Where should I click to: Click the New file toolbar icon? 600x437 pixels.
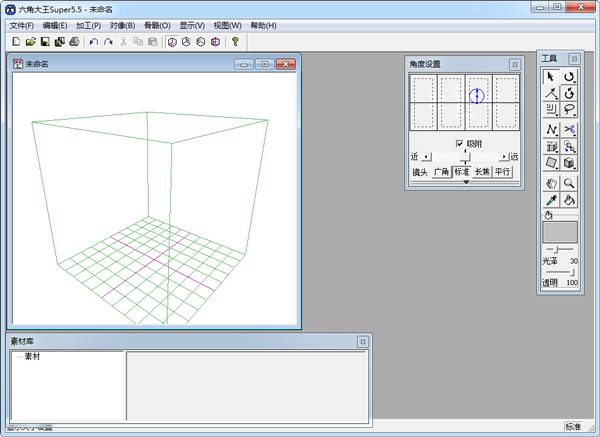pos(16,42)
